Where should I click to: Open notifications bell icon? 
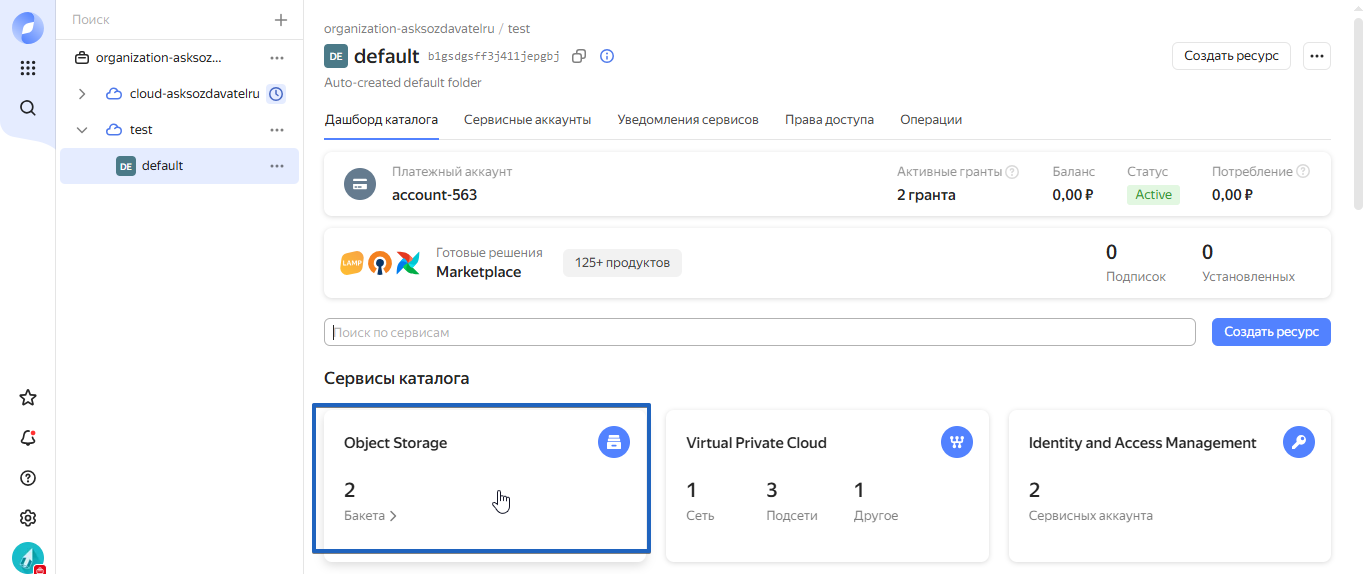pyautogui.click(x=28, y=438)
